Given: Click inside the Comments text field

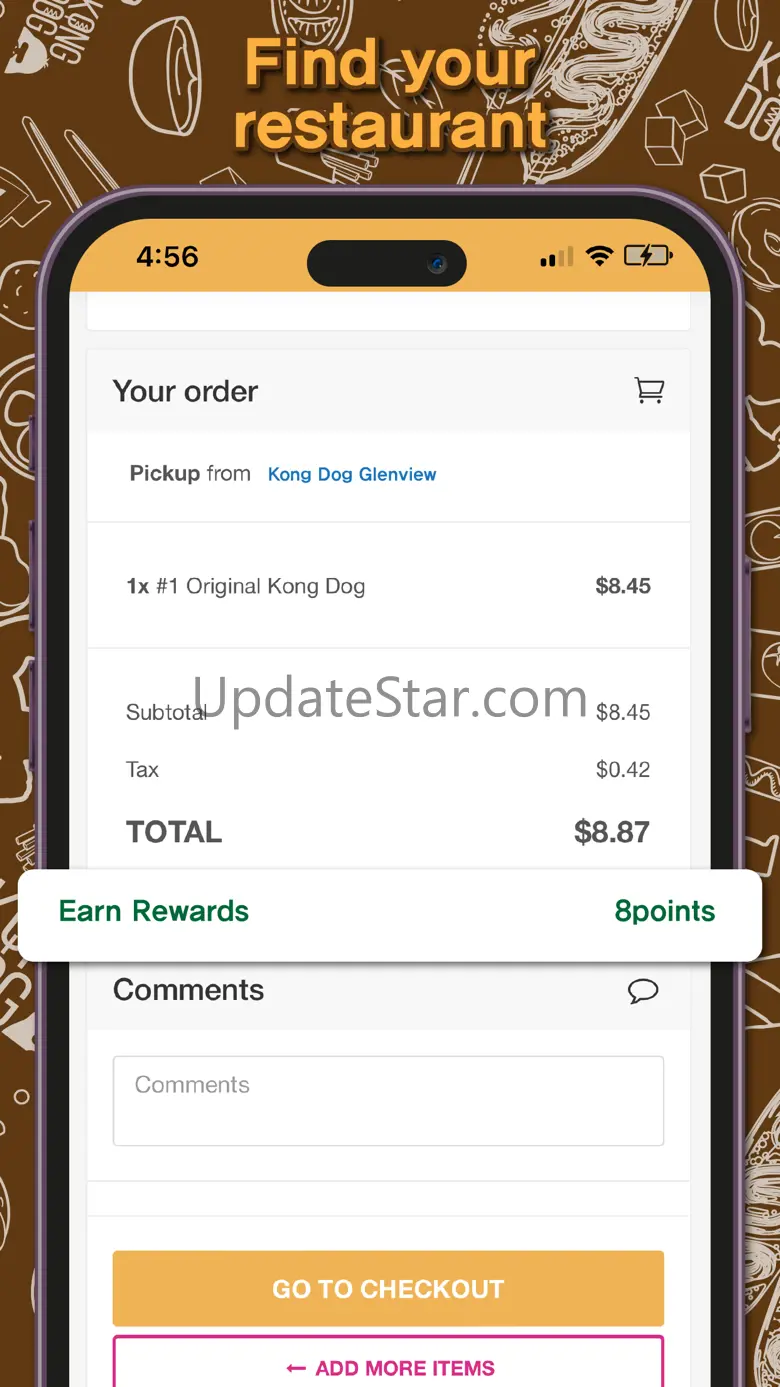Looking at the screenshot, I should (388, 1101).
